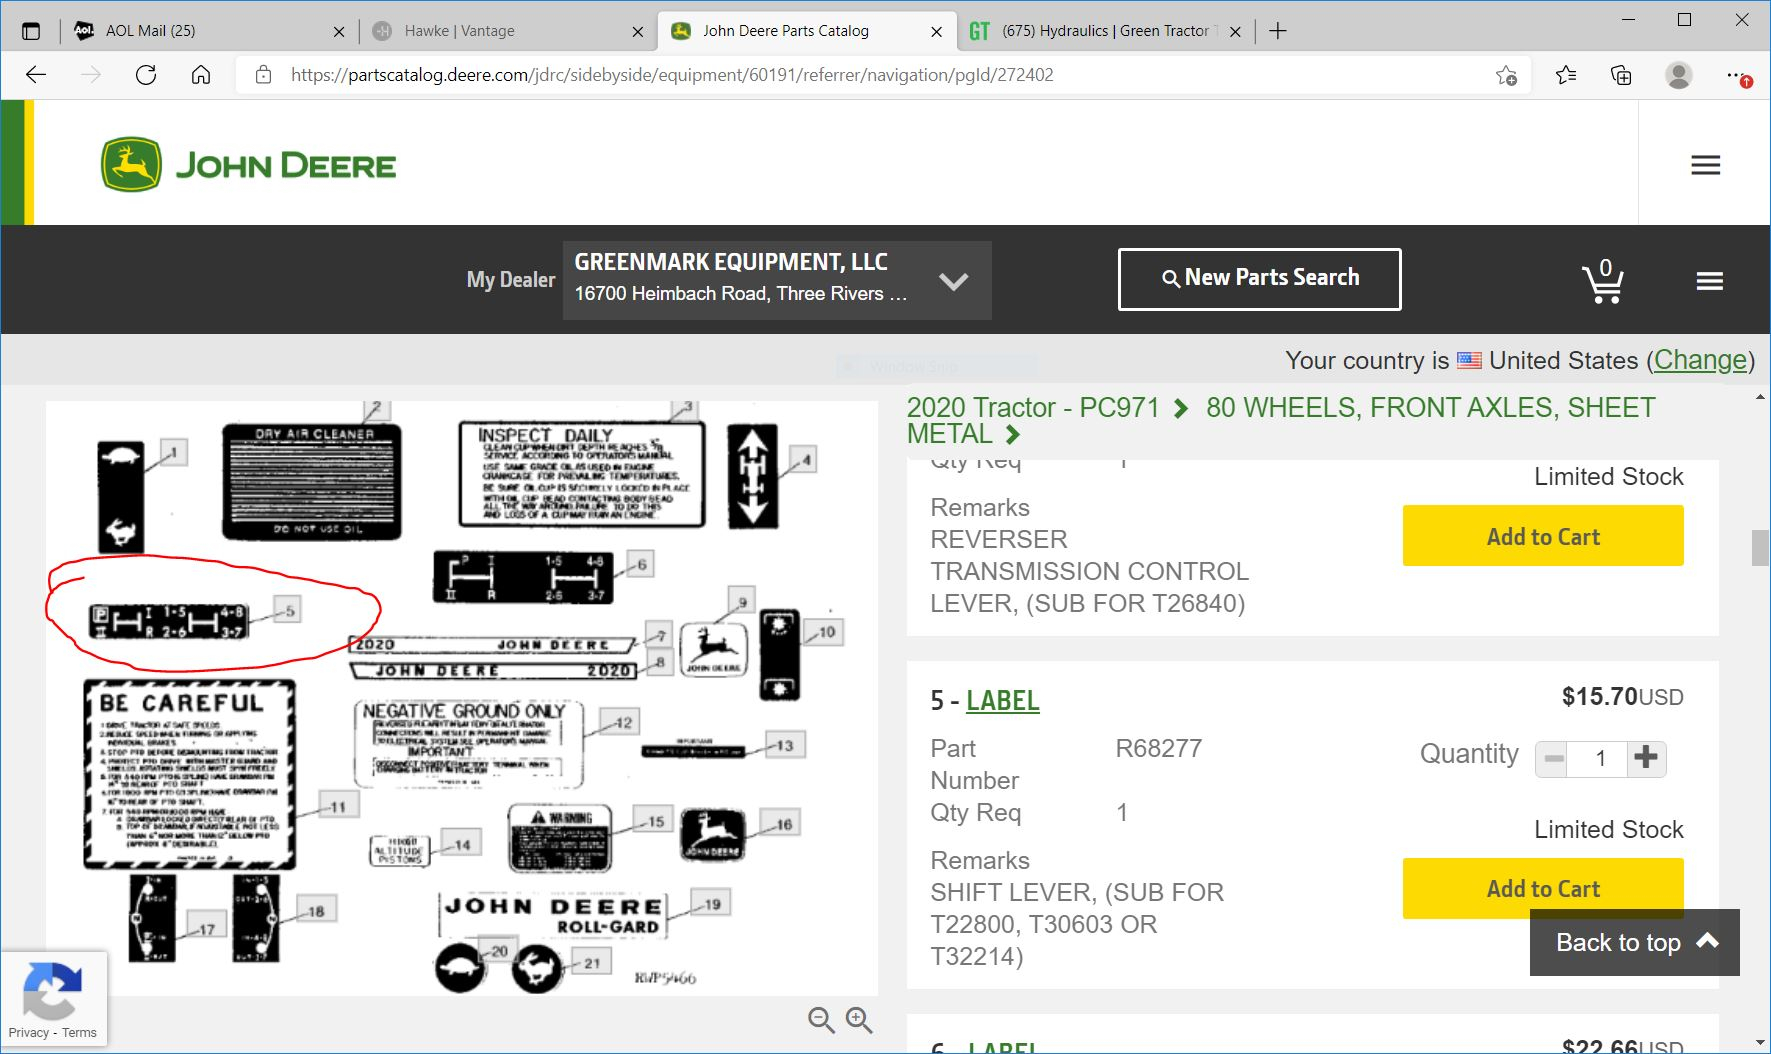Select callout 13 in the diagram

point(784,745)
